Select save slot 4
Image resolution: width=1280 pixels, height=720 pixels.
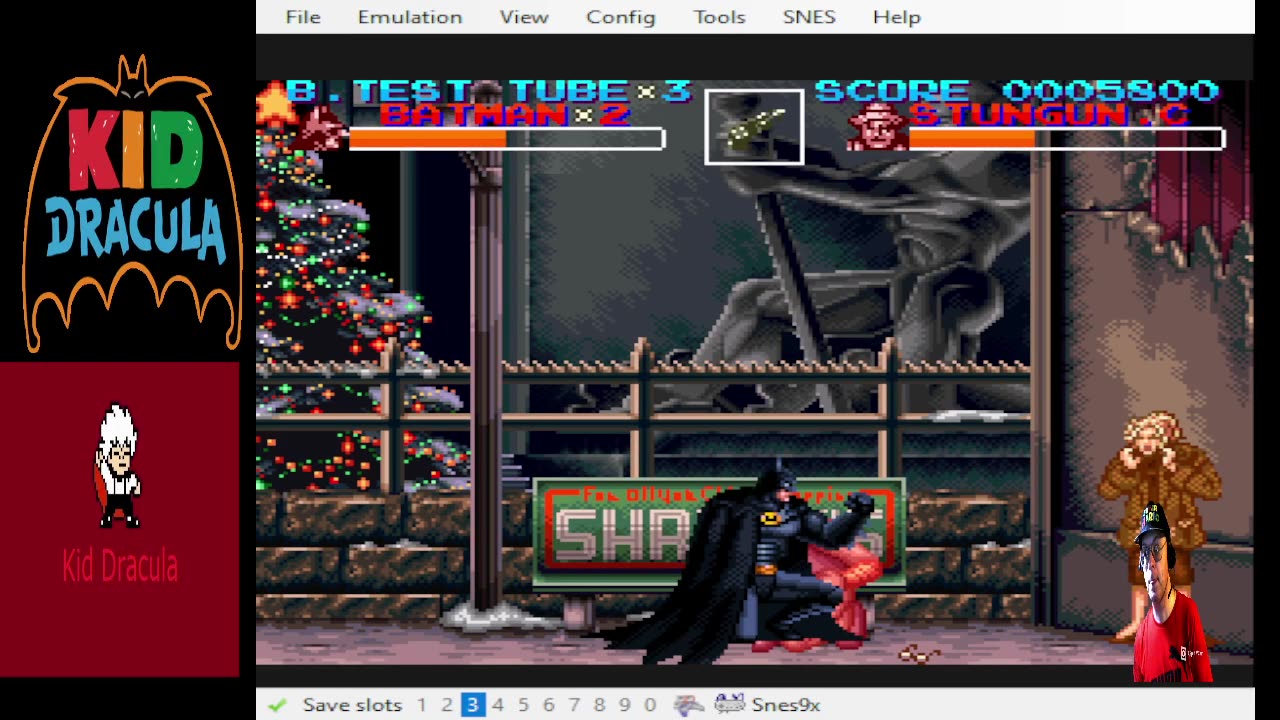click(498, 705)
